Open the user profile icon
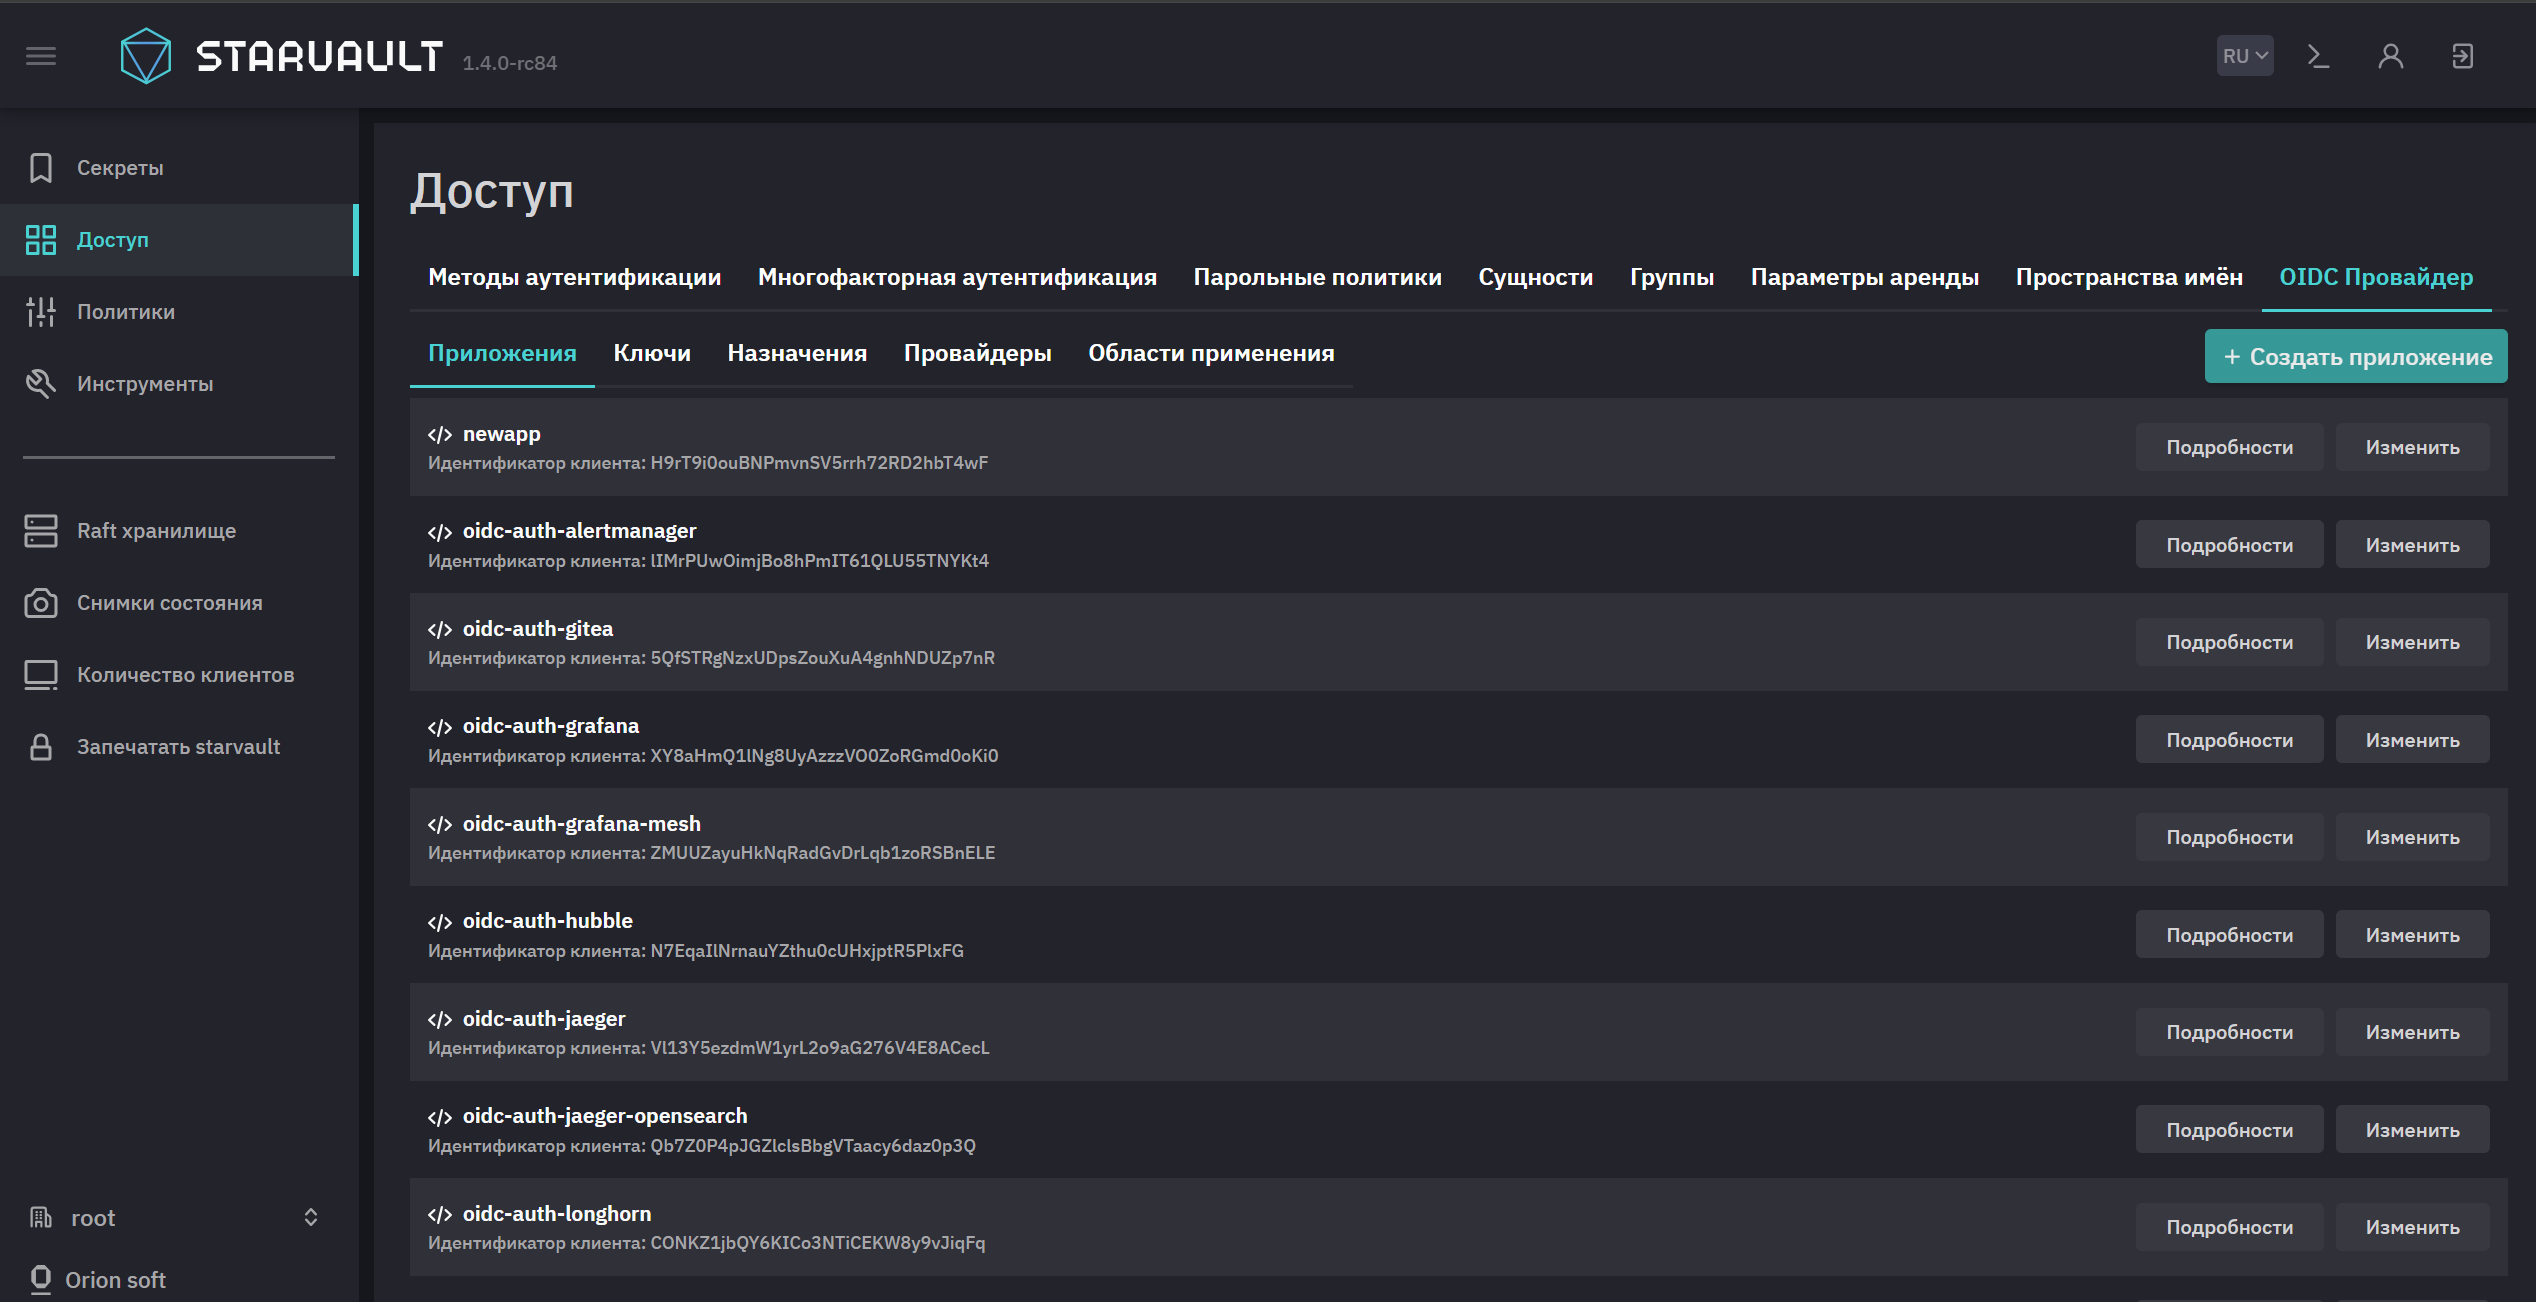The image size is (2536, 1302). click(x=2390, y=56)
